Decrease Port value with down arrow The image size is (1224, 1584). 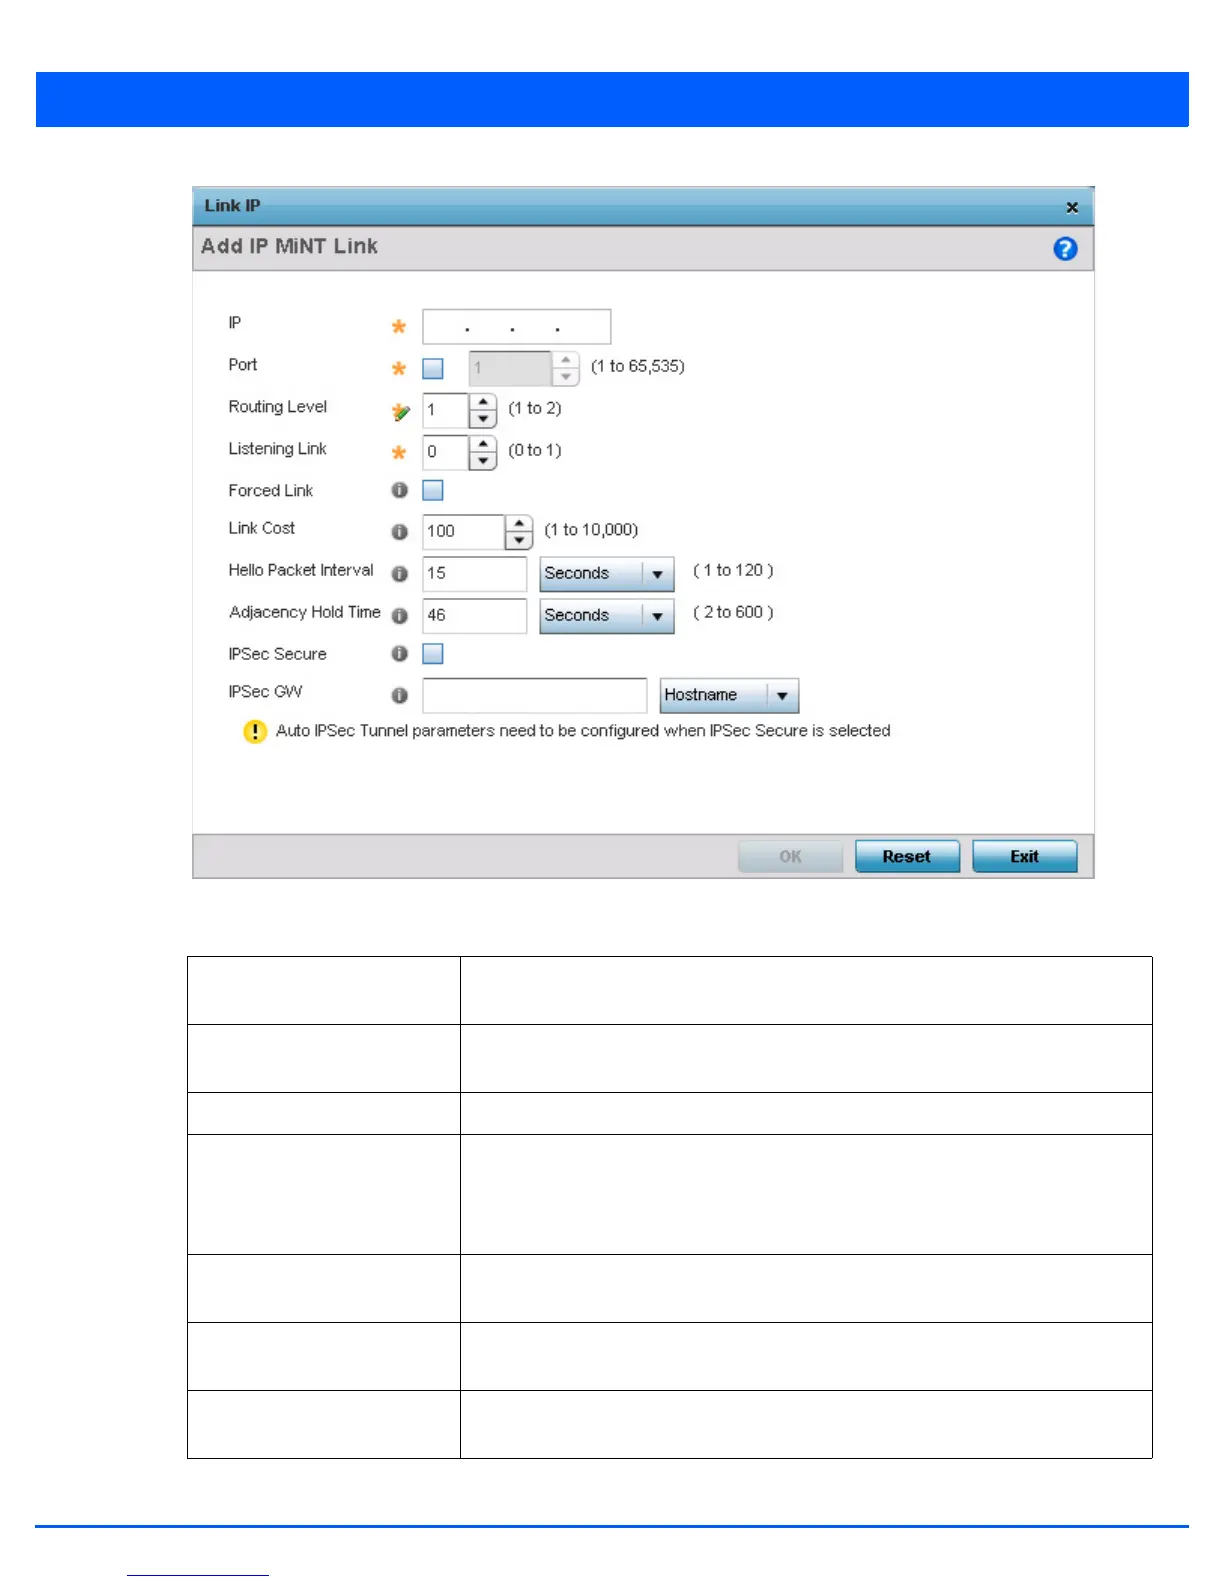pyautogui.click(x=566, y=377)
